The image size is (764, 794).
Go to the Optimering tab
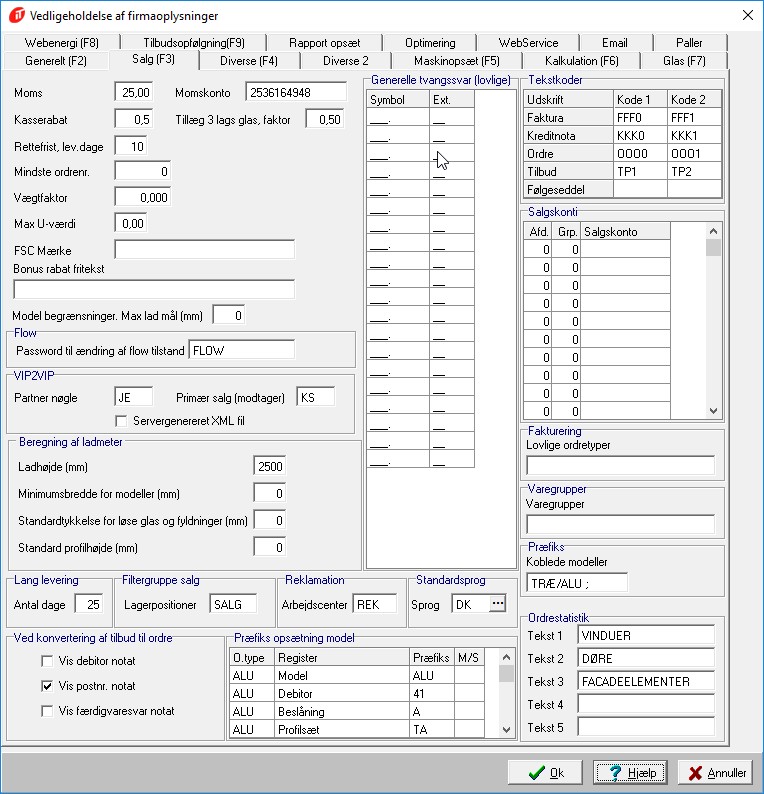coord(430,43)
